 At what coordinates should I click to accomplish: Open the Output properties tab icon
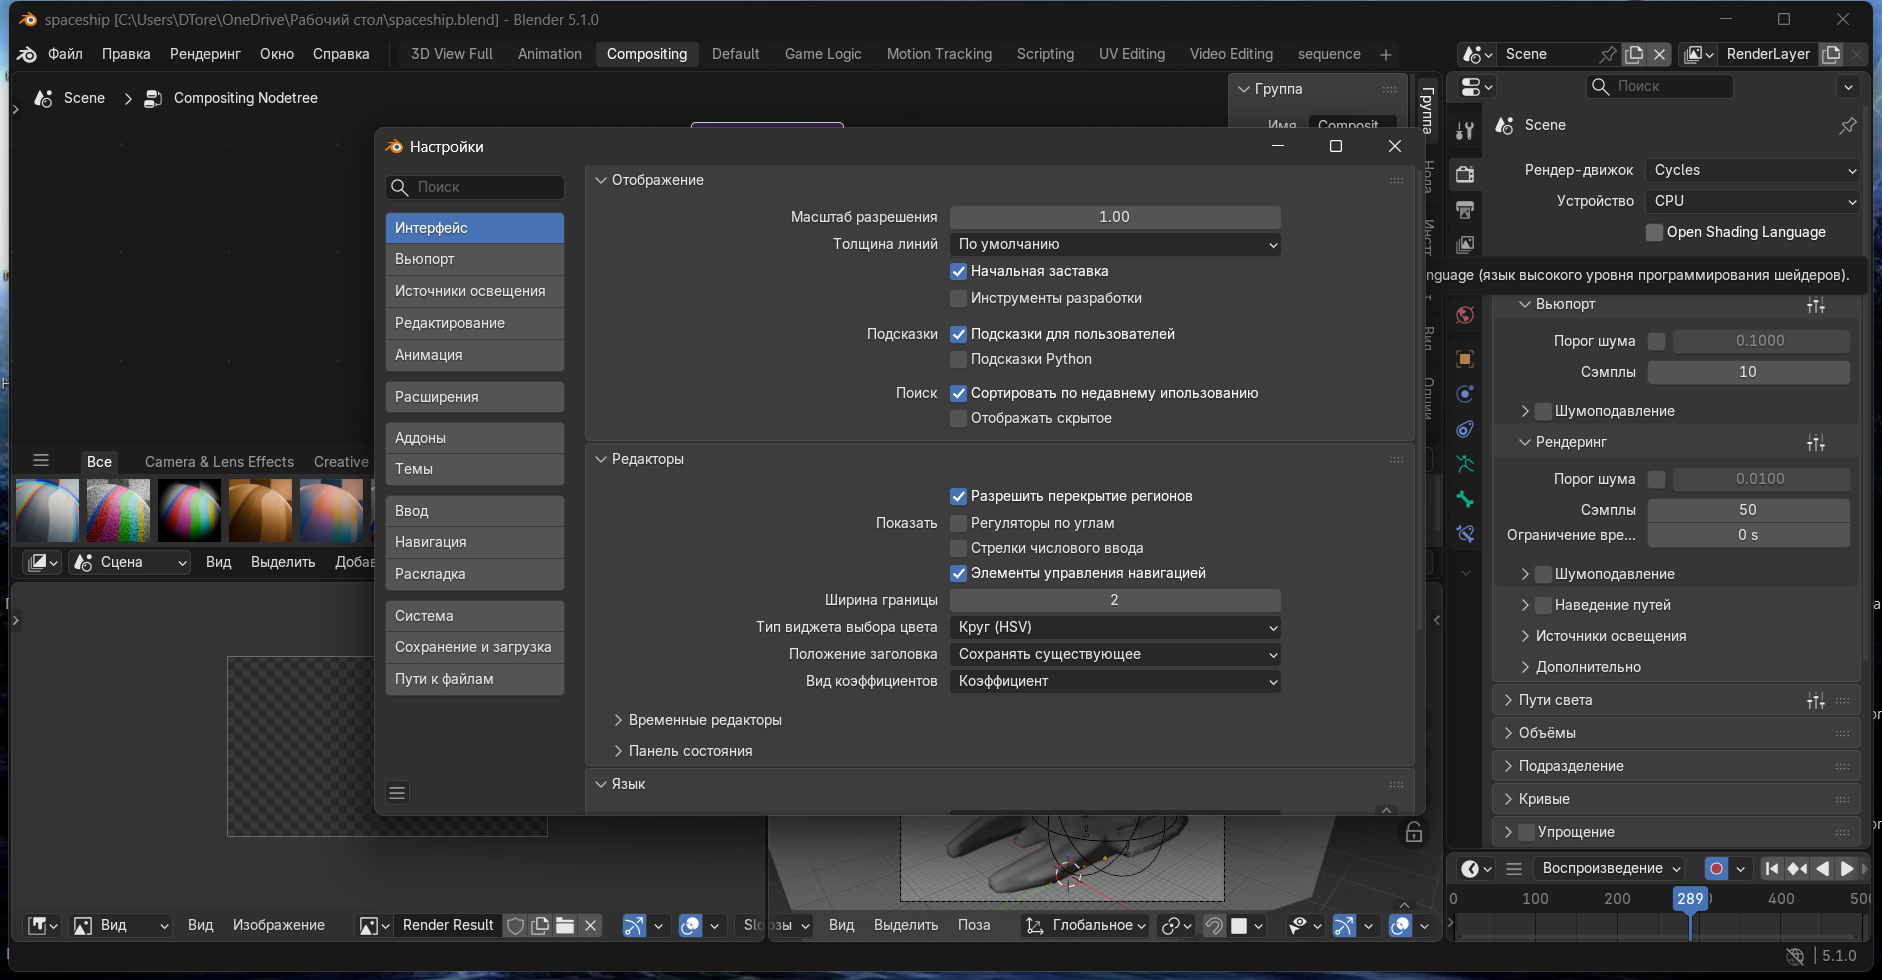pyautogui.click(x=1465, y=210)
